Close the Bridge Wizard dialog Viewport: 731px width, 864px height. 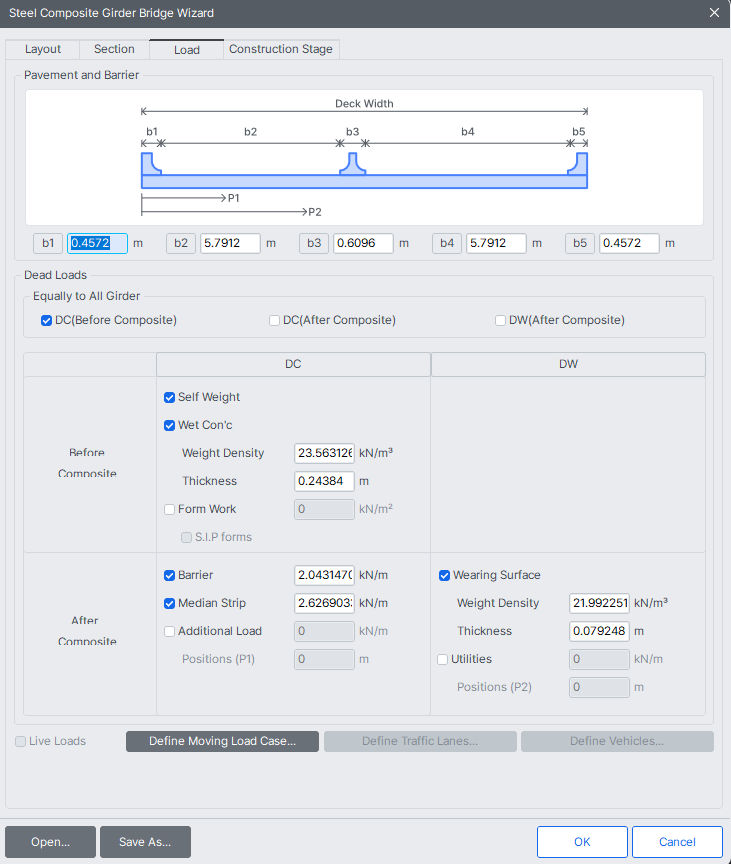714,13
